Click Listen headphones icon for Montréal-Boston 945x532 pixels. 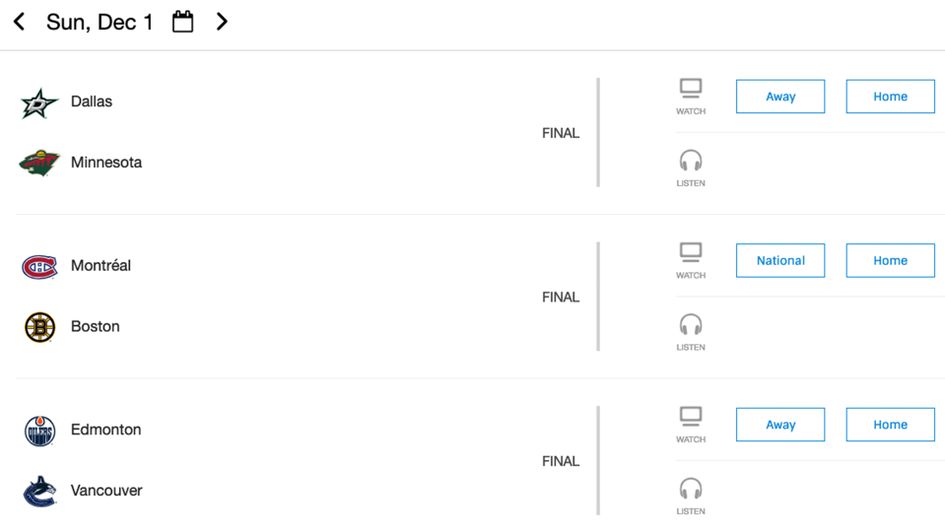[x=690, y=325]
